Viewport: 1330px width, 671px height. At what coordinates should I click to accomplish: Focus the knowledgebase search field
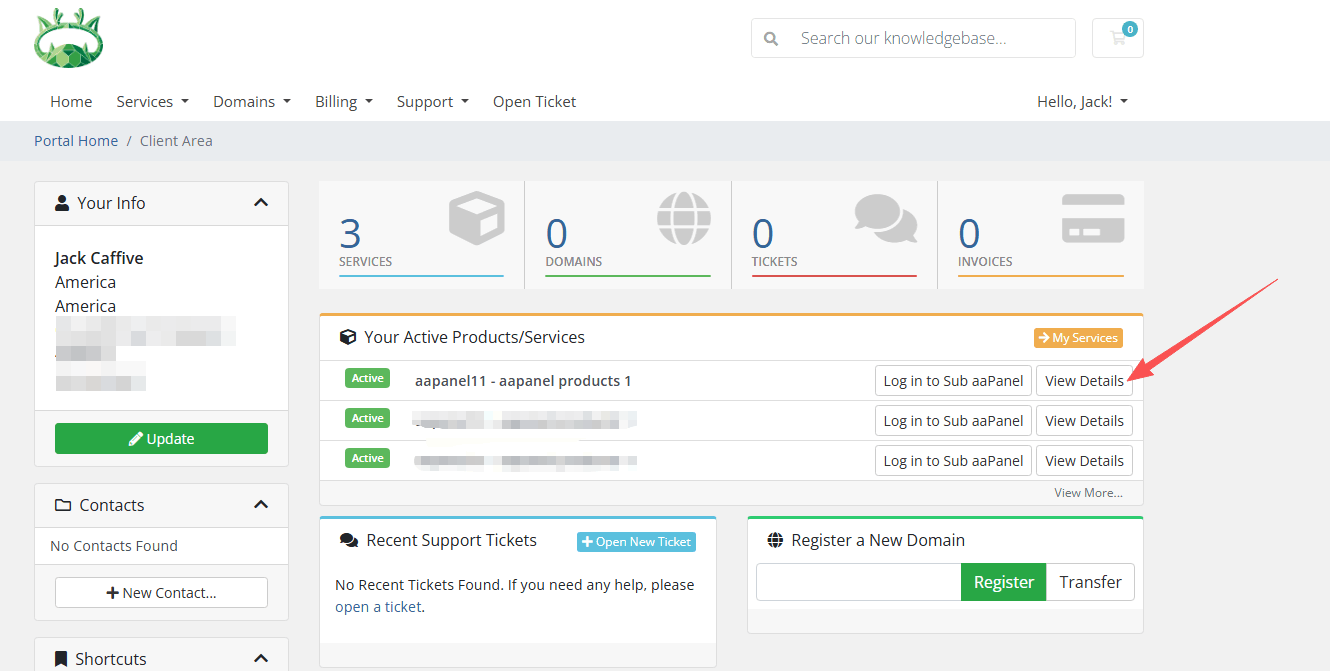pos(930,39)
